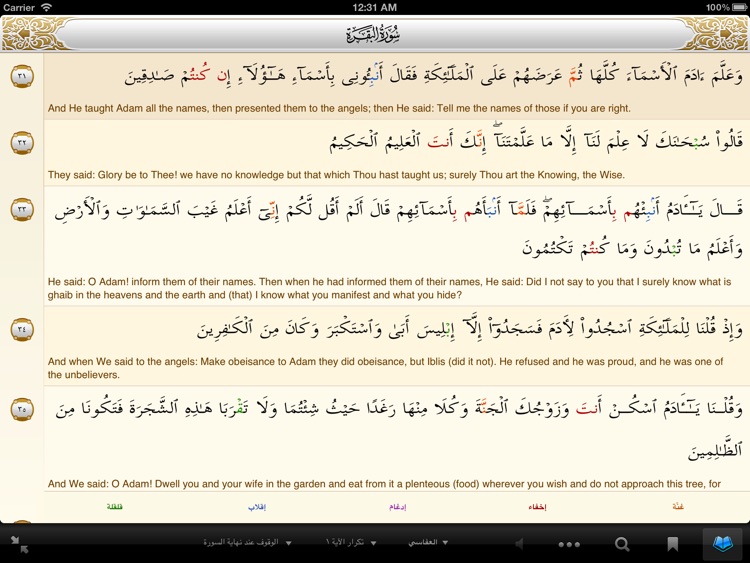The height and width of the screenshot is (563, 750).
Task: Open the bookmarks ribbon icon
Action: 673,544
